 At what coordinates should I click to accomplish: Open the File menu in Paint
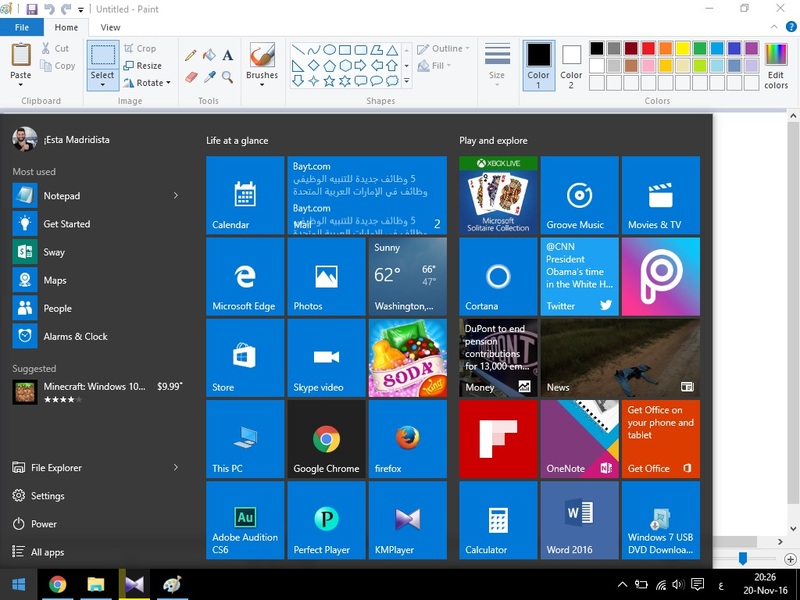click(x=22, y=28)
